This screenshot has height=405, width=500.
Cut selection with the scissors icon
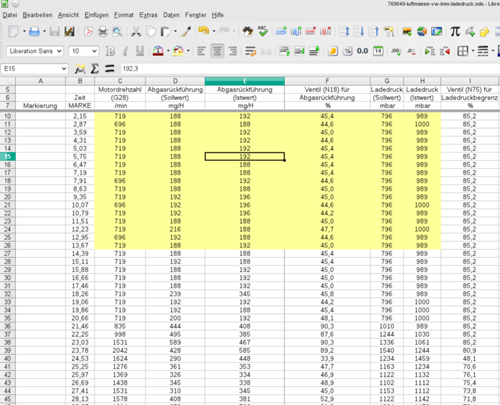click(136, 32)
